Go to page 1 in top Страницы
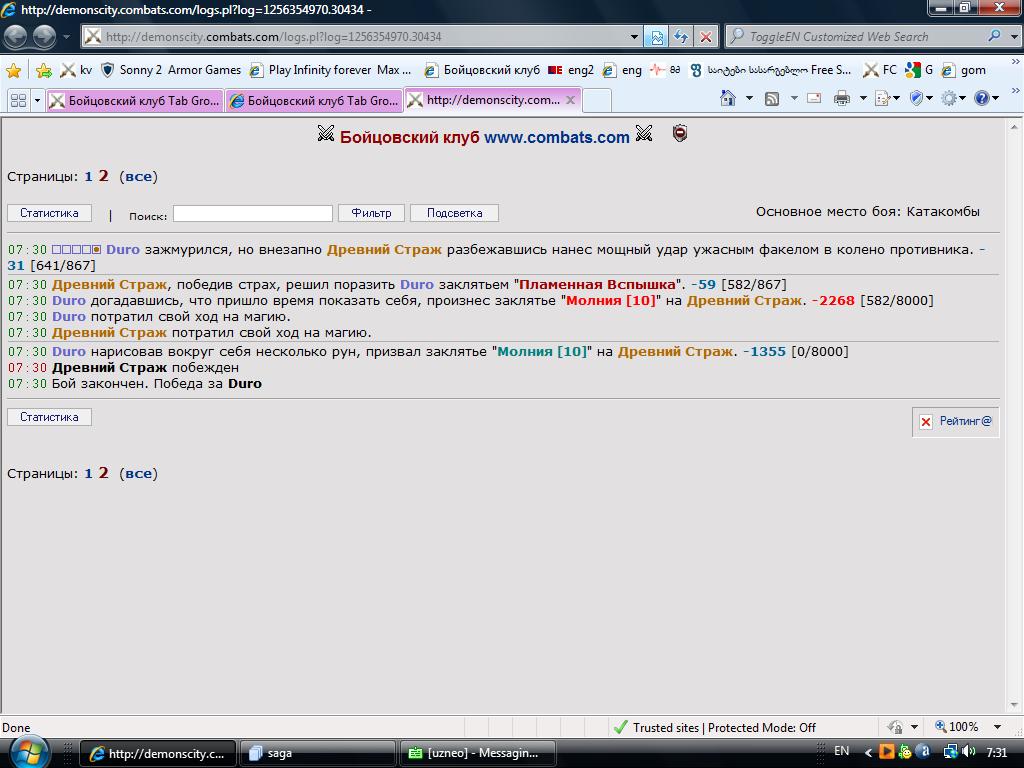The image size is (1024, 768). tap(88, 176)
